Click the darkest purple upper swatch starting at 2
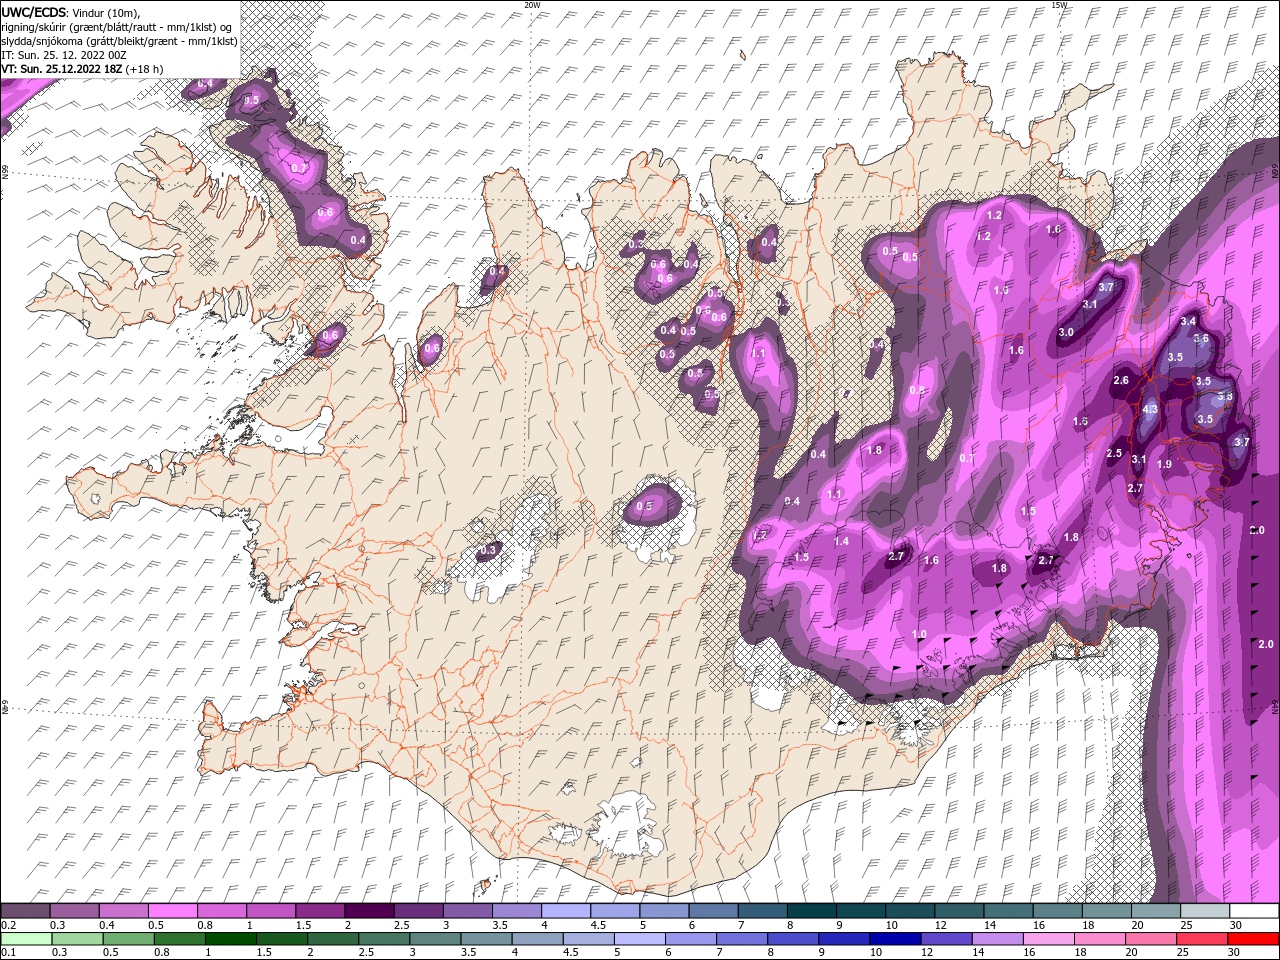The image size is (1280, 960). point(368,911)
